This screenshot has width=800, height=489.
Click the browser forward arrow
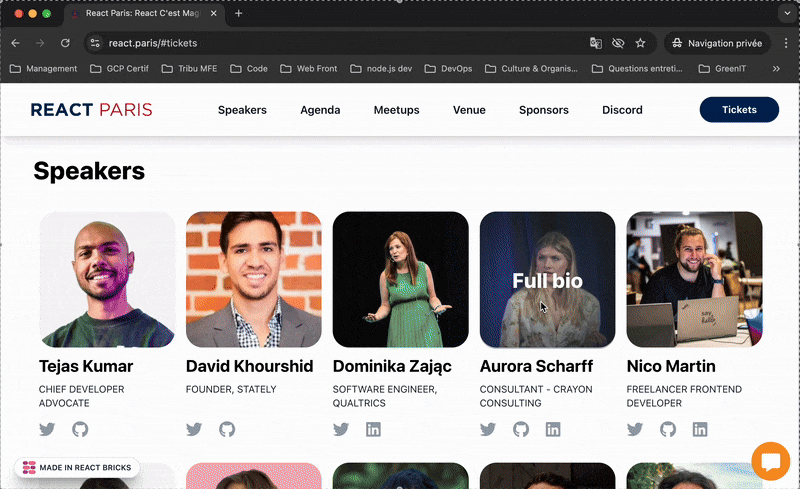pyautogui.click(x=40, y=43)
